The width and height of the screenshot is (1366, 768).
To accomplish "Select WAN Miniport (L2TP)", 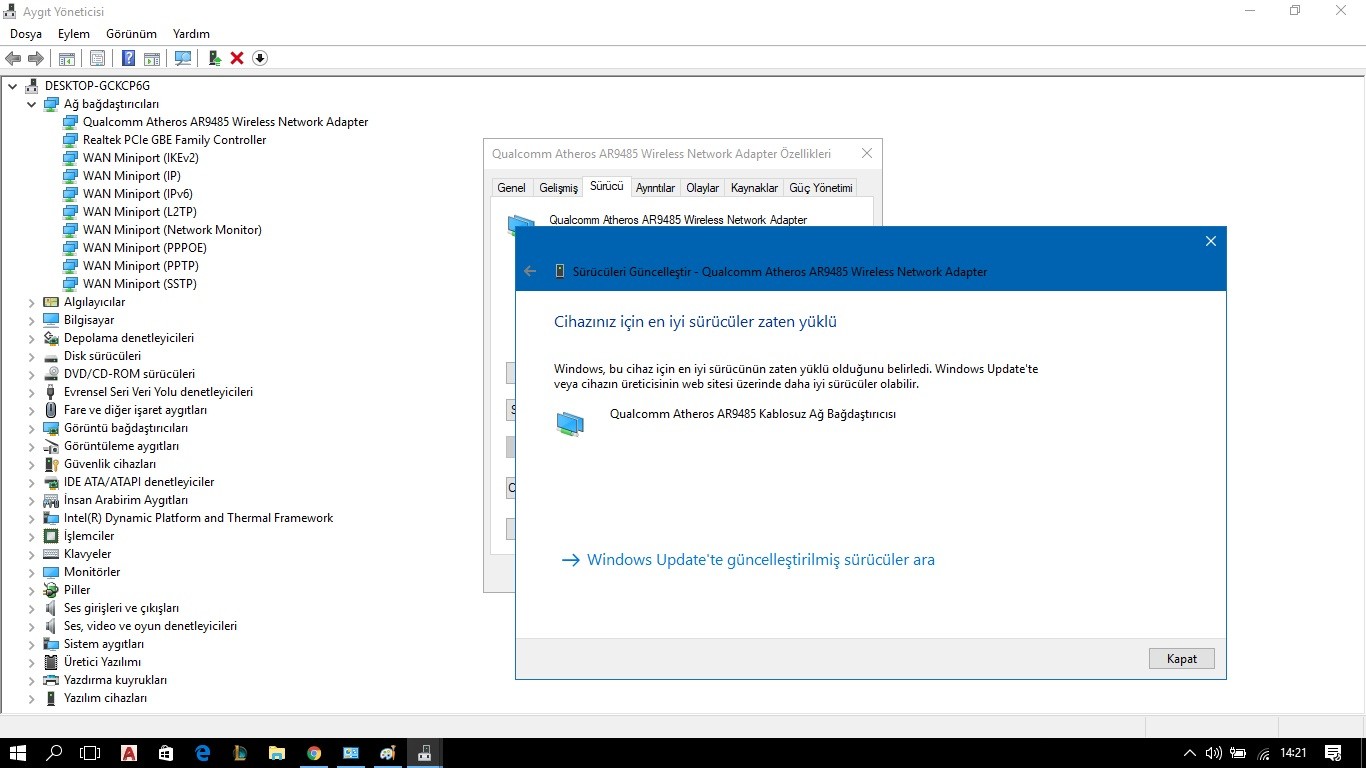I will point(139,212).
